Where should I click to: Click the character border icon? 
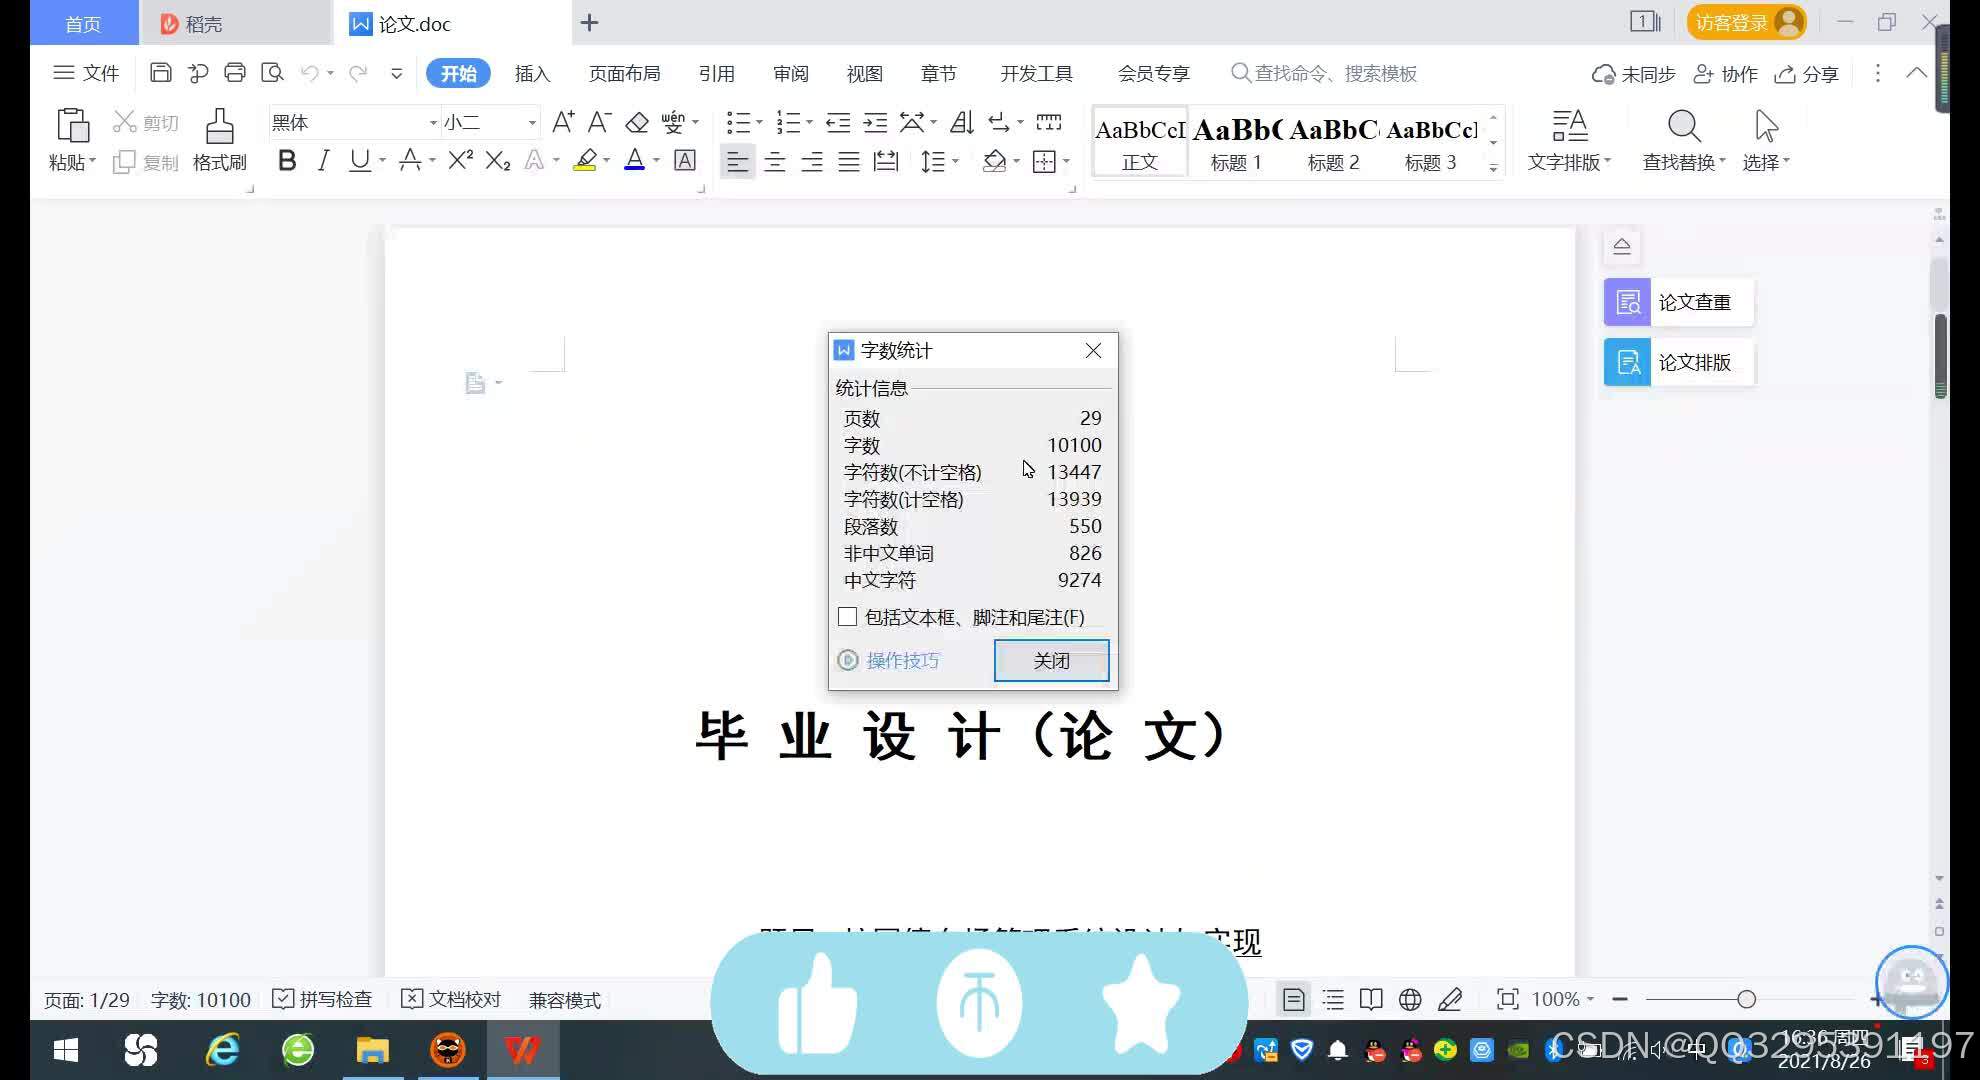(685, 161)
